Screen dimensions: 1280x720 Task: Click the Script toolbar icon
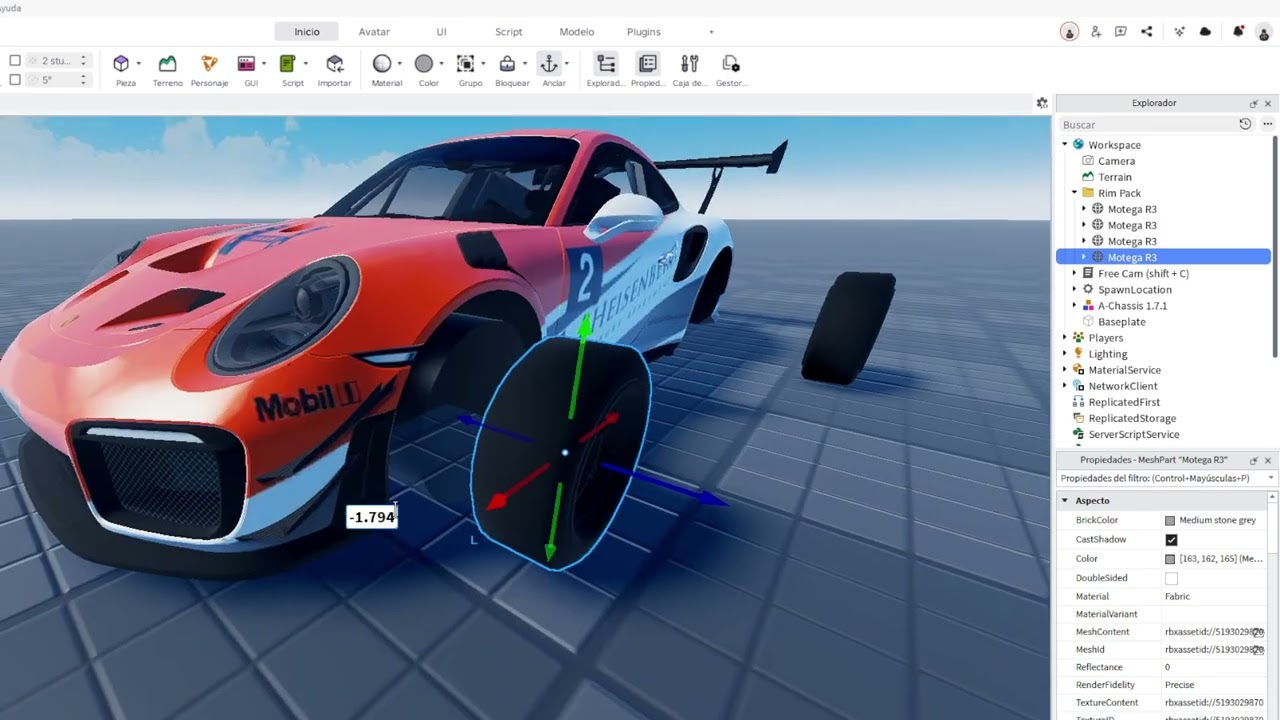tap(288, 64)
